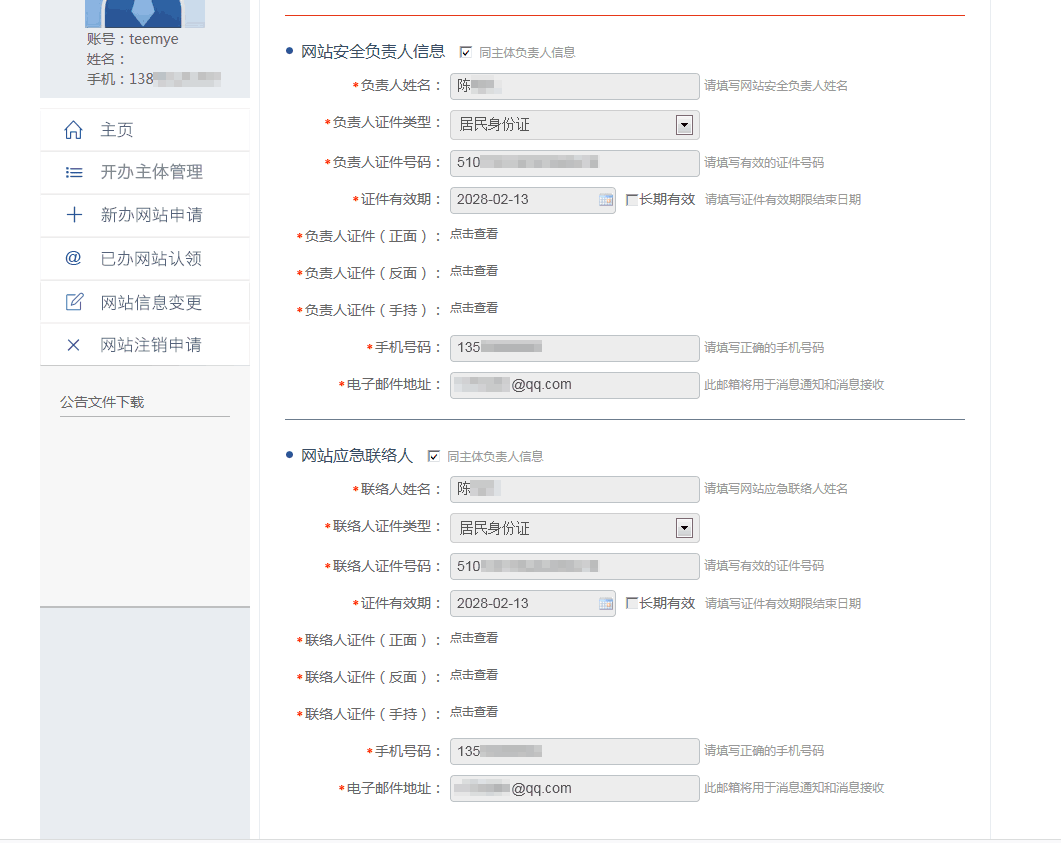Choose 网站信息变更 in sidebar
The height and width of the screenshot is (843, 1061).
[145, 302]
